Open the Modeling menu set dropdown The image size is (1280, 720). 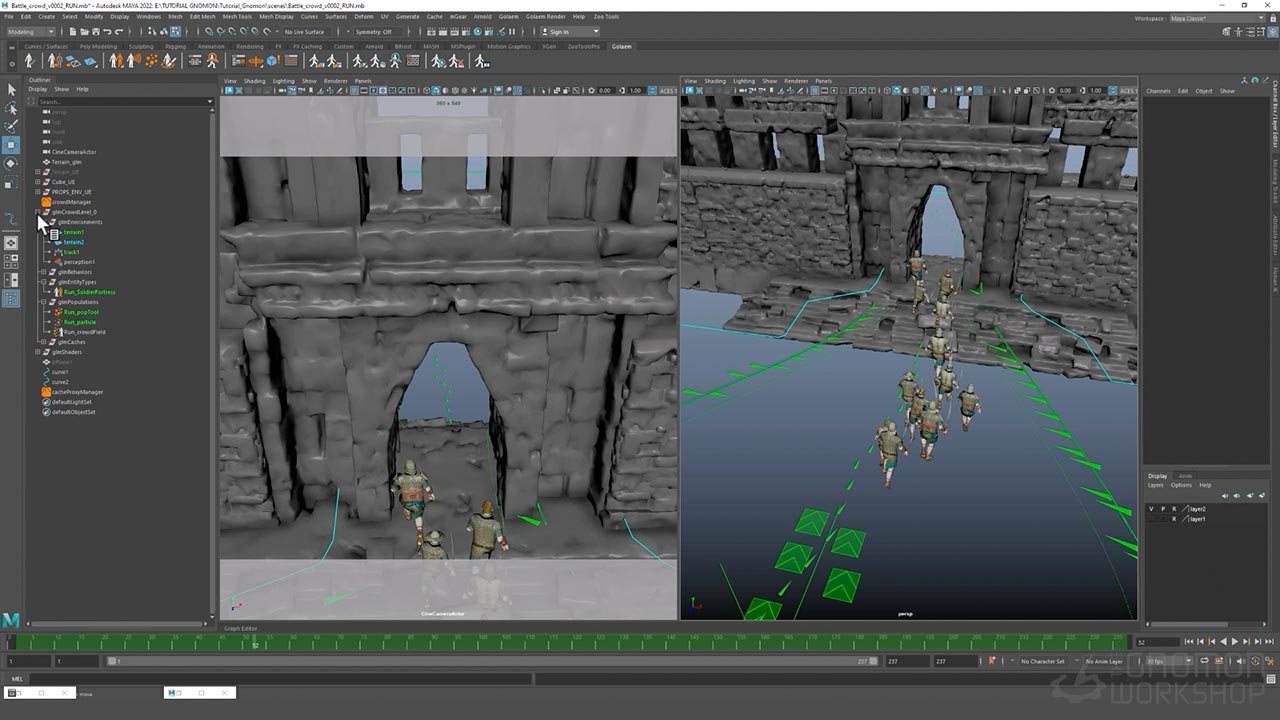click(x=31, y=32)
